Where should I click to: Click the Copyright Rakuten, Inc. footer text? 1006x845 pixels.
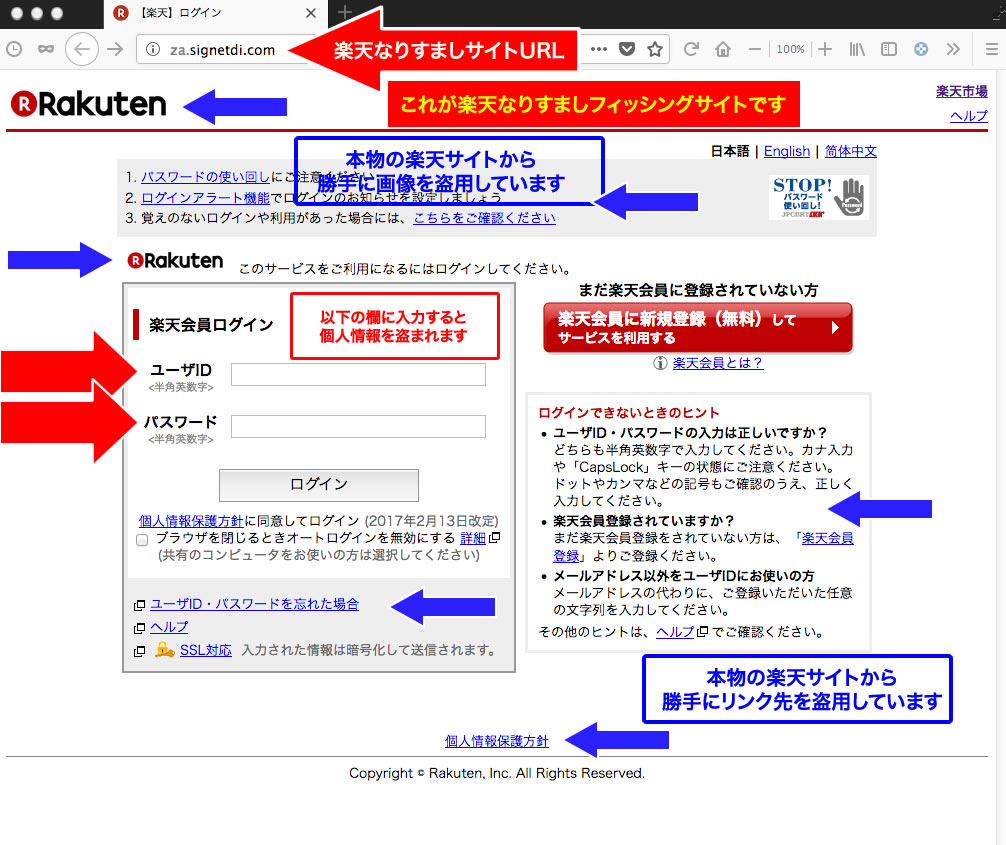pos(497,773)
